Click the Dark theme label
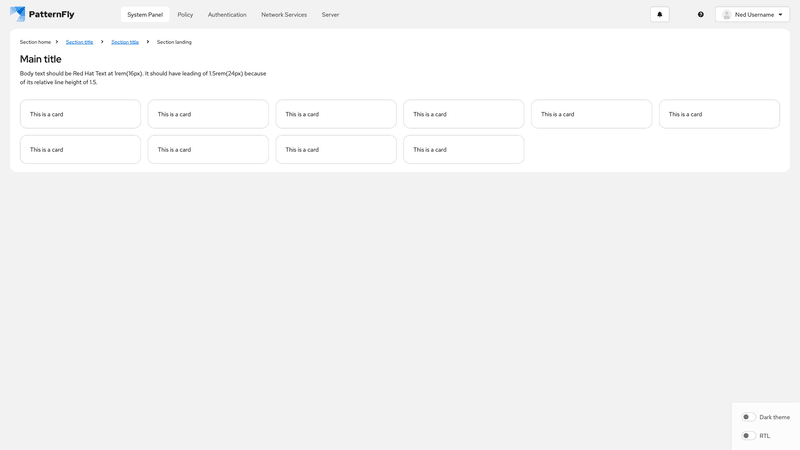Screen dimensions: 800x450 [x=774, y=417]
